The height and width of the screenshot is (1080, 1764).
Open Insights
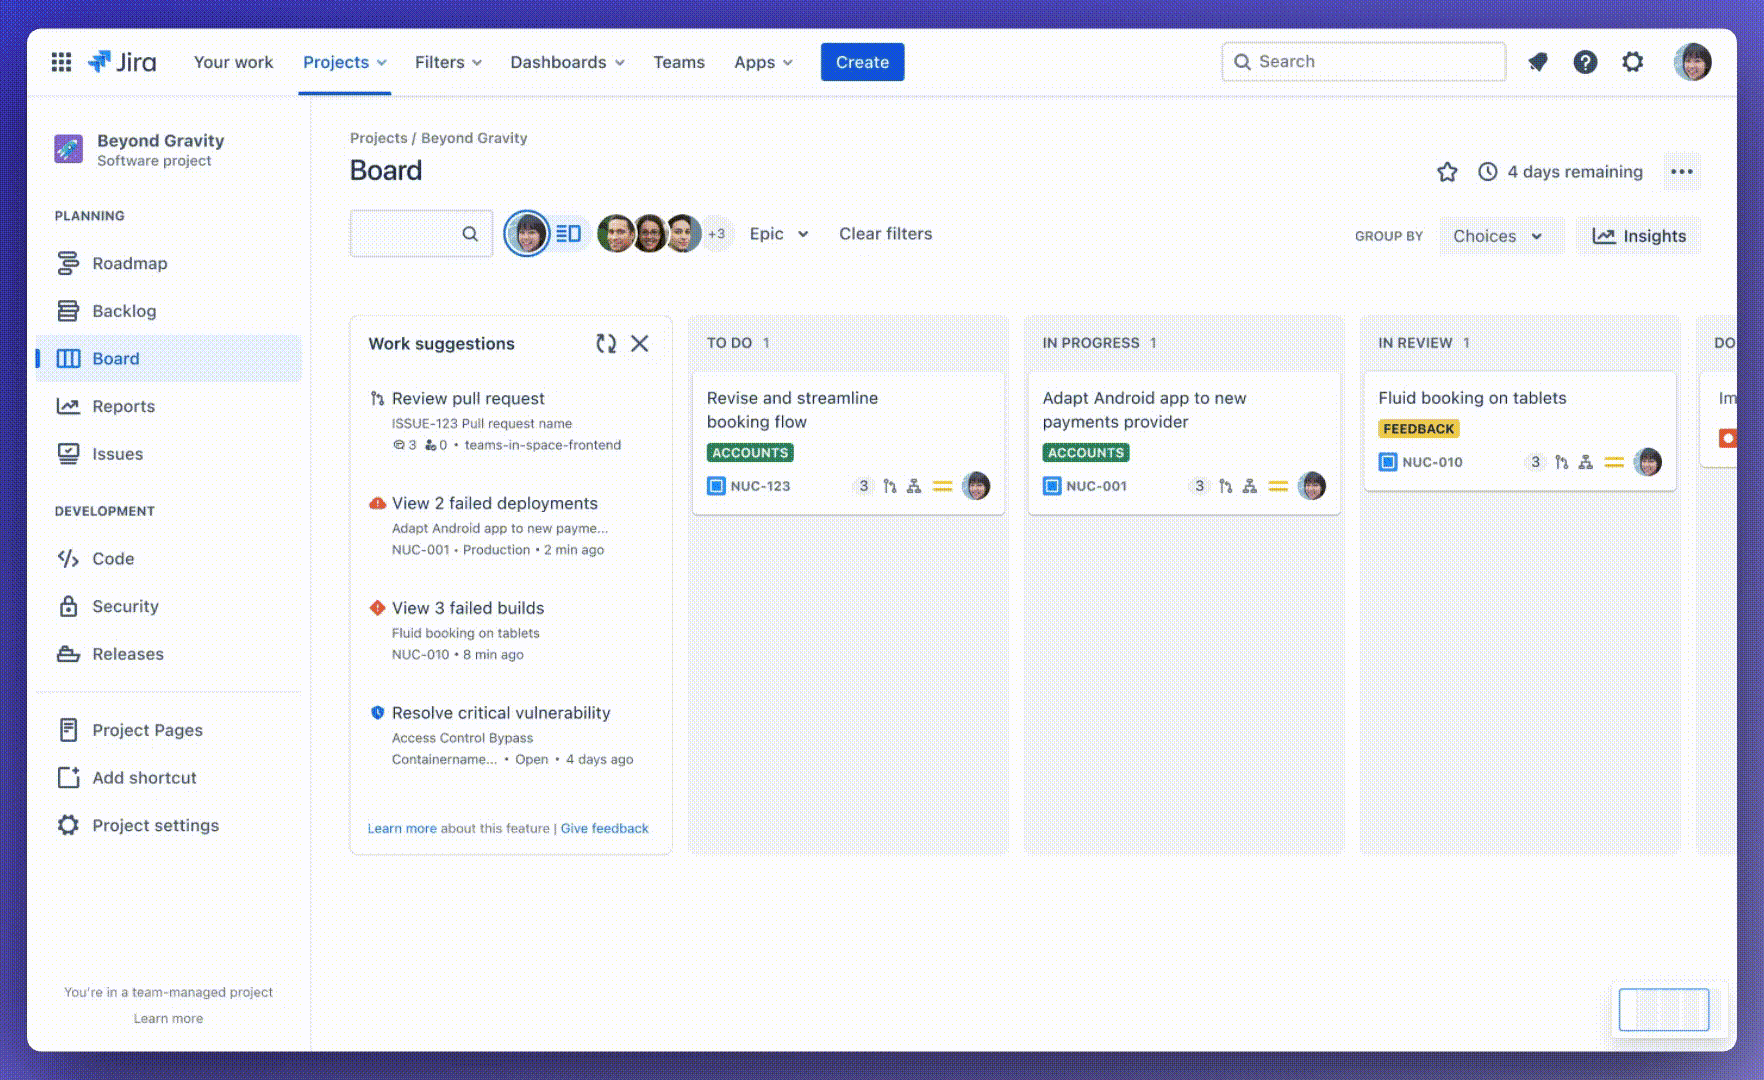pyautogui.click(x=1639, y=236)
